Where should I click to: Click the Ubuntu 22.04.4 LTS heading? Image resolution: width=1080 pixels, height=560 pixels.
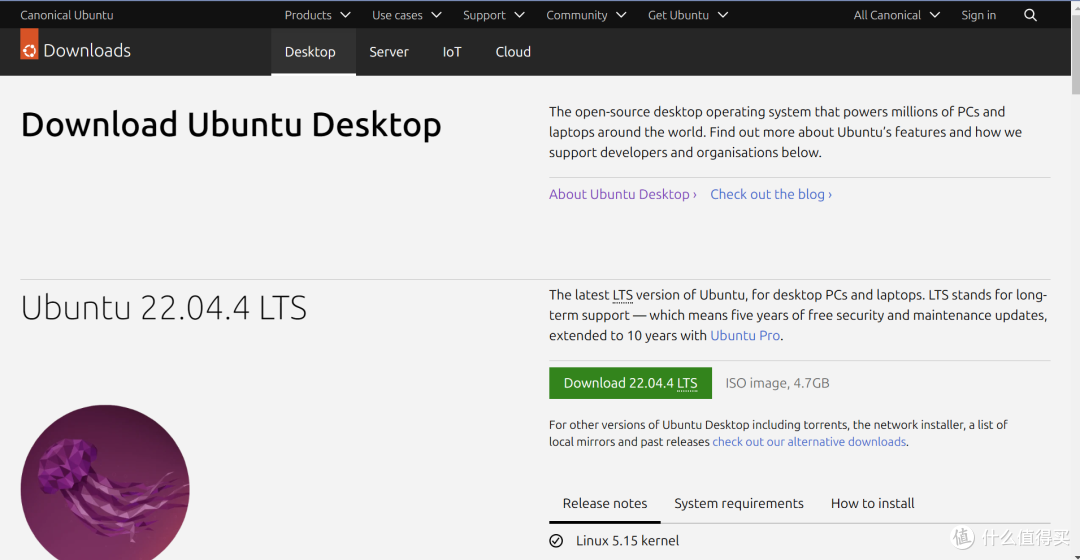point(164,308)
